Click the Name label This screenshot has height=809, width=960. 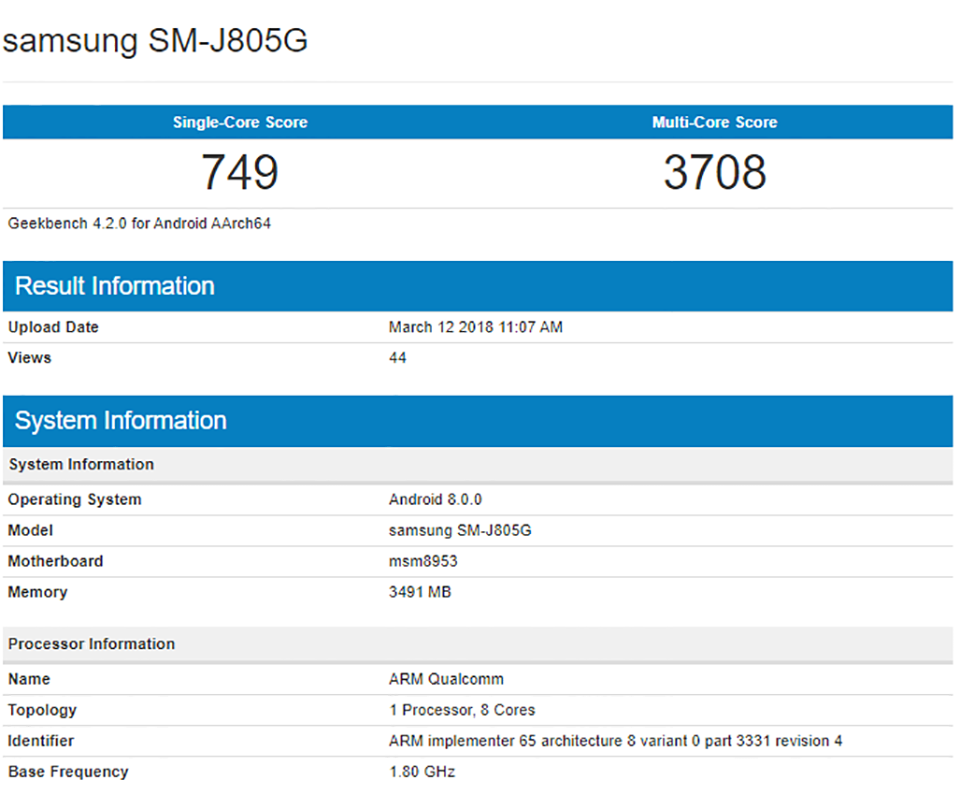point(29,679)
